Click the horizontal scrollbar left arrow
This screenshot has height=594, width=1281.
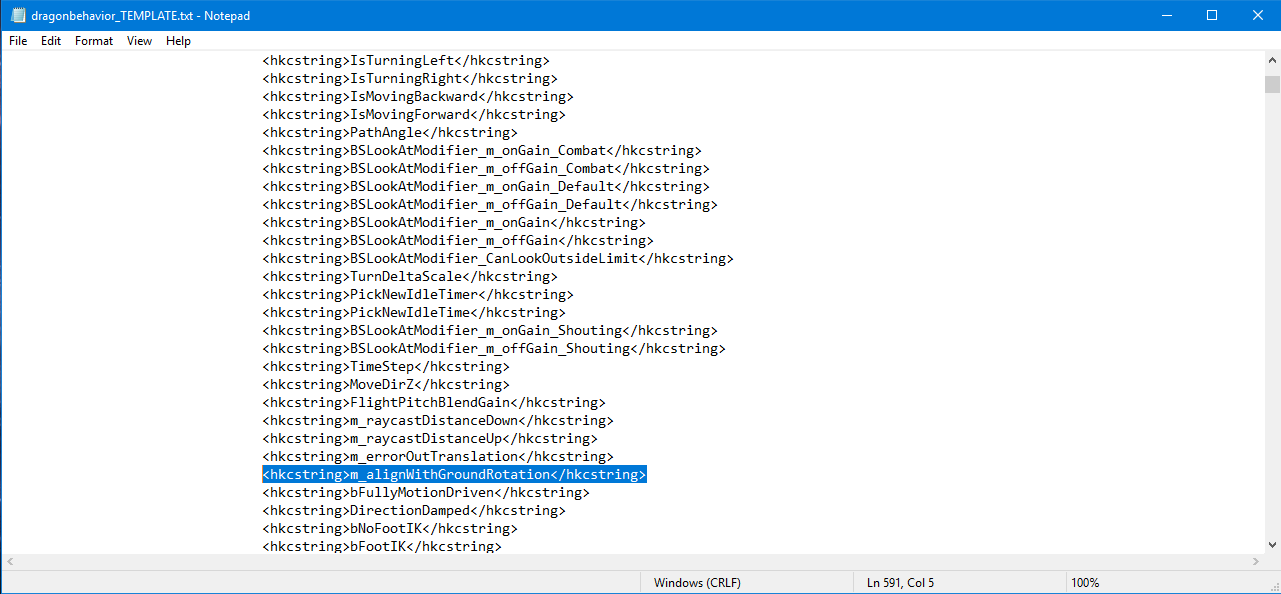coord(9,562)
